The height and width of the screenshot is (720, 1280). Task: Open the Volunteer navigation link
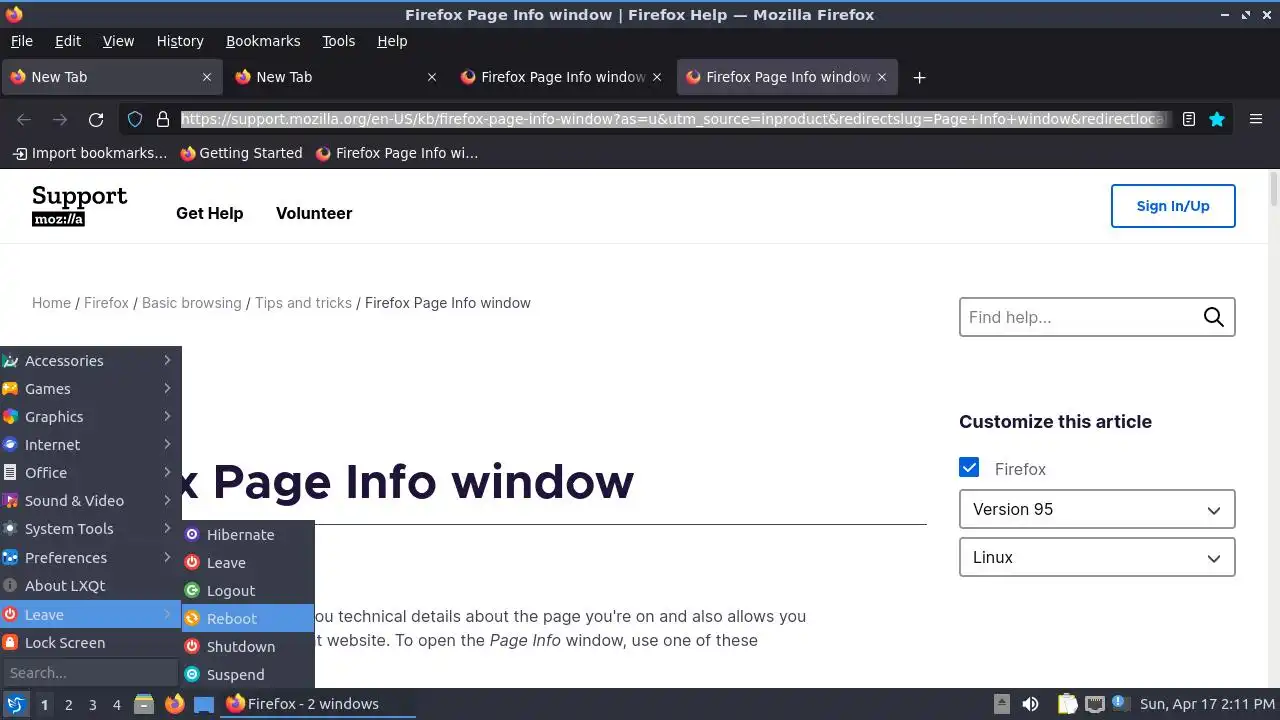pyautogui.click(x=314, y=213)
